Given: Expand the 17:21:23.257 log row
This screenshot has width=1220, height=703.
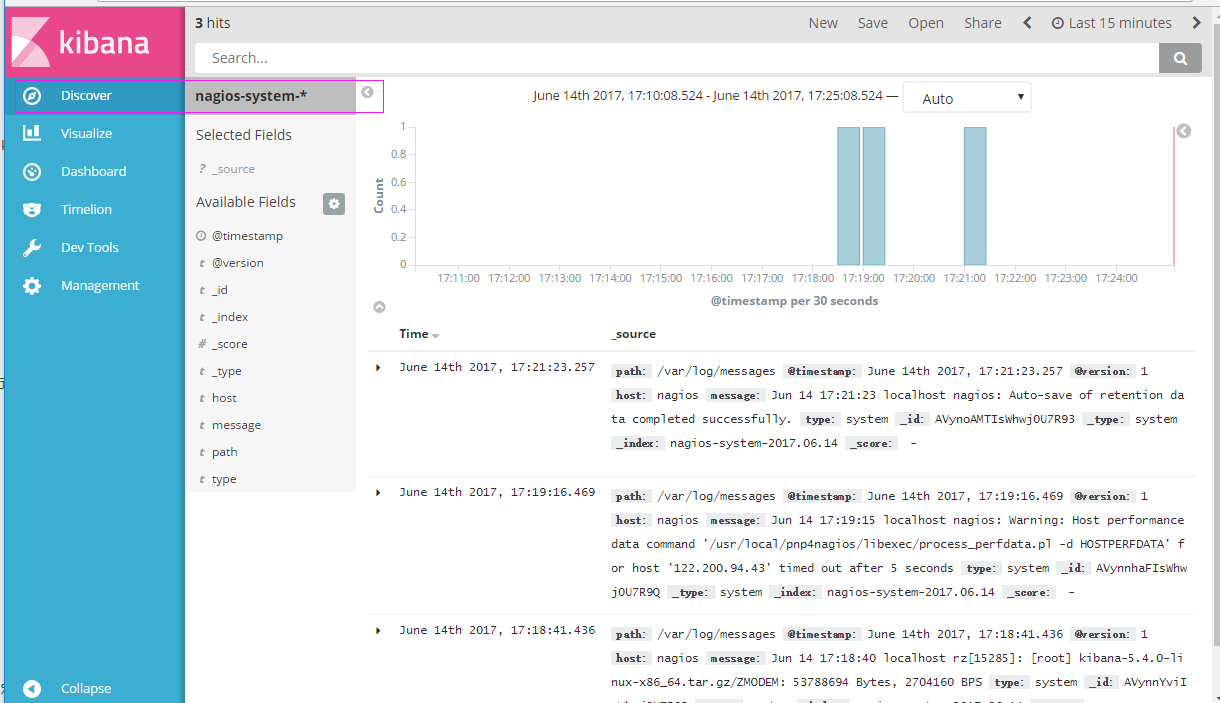Looking at the screenshot, I should coord(378,368).
